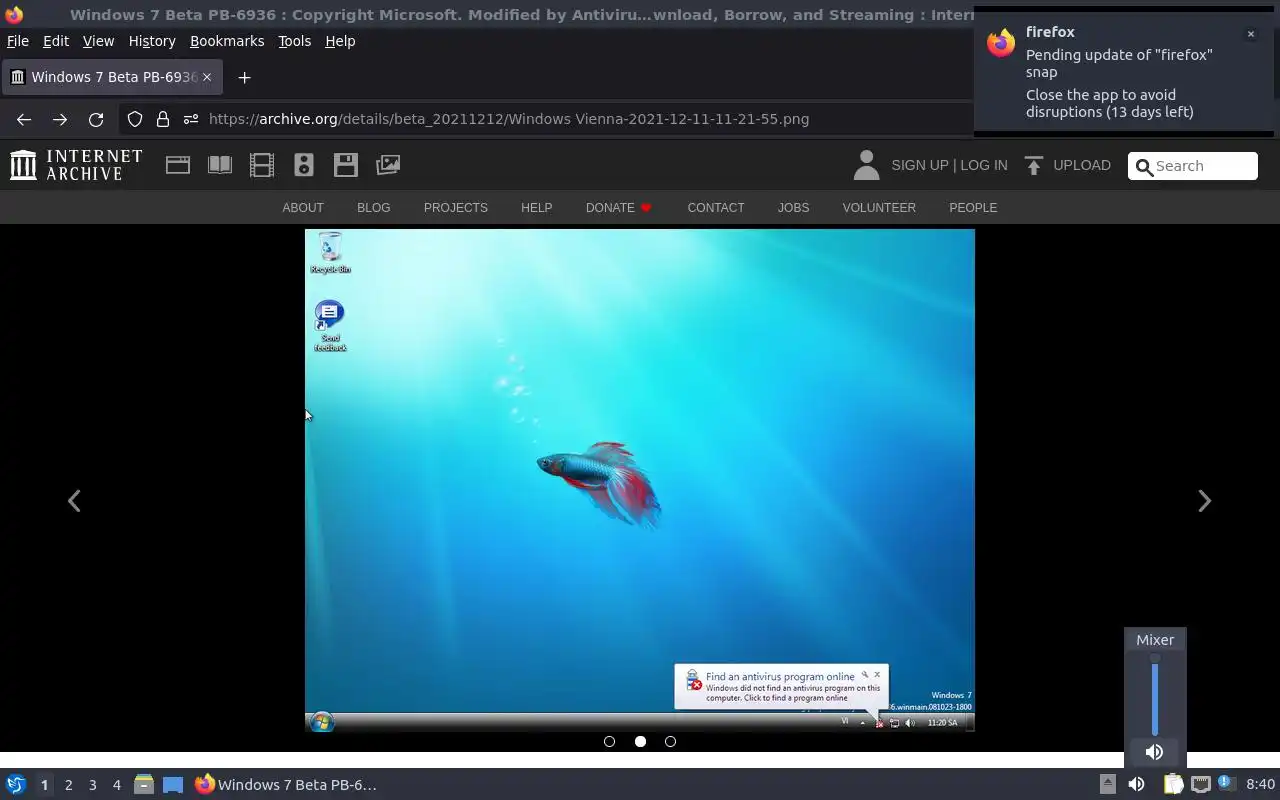Go back with the browser back arrow

[24, 119]
